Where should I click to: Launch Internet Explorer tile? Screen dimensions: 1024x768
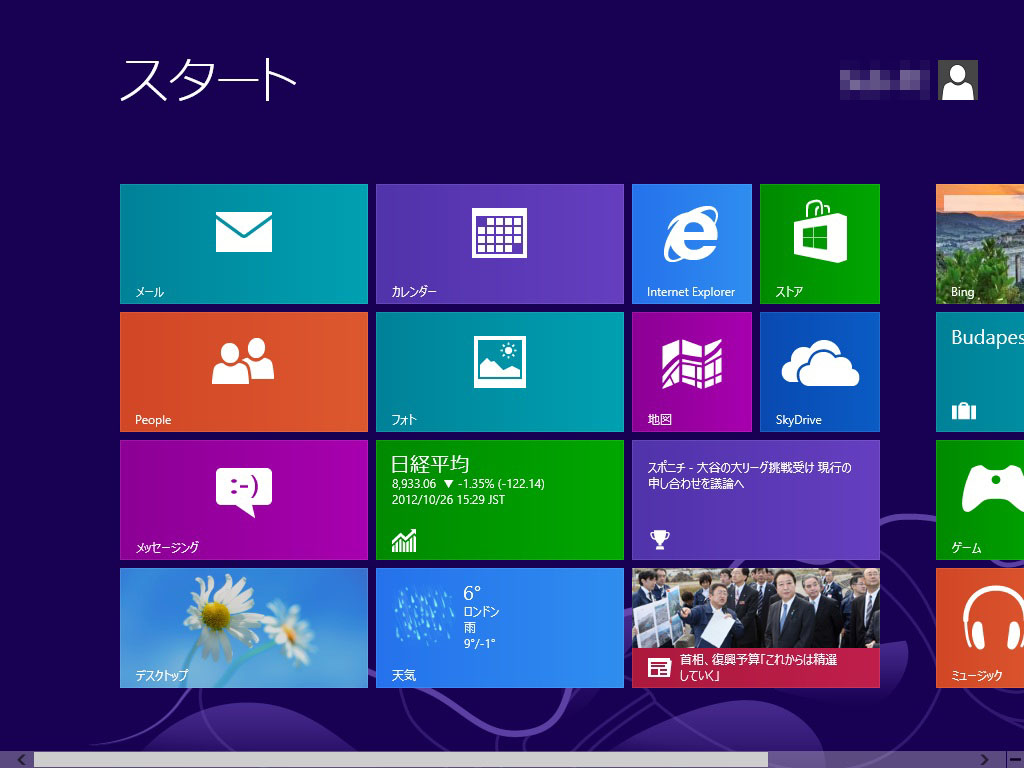click(x=692, y=244)
